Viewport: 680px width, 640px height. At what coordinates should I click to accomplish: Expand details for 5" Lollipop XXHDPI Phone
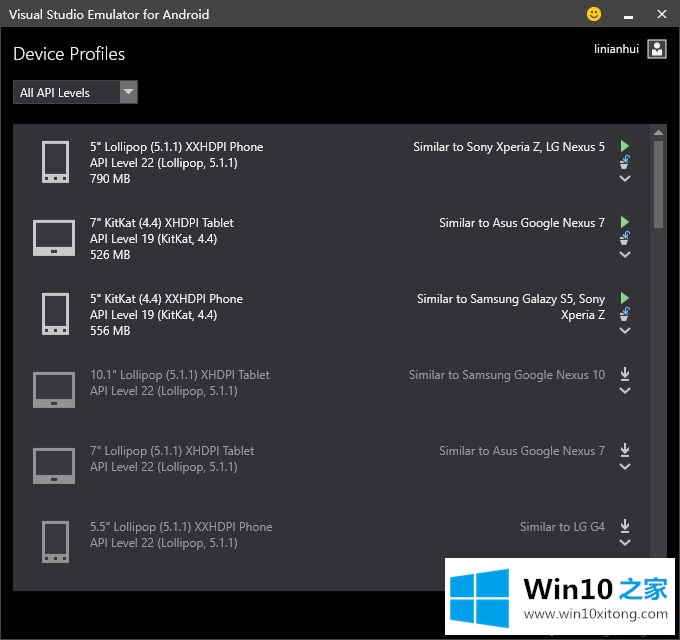624,178
